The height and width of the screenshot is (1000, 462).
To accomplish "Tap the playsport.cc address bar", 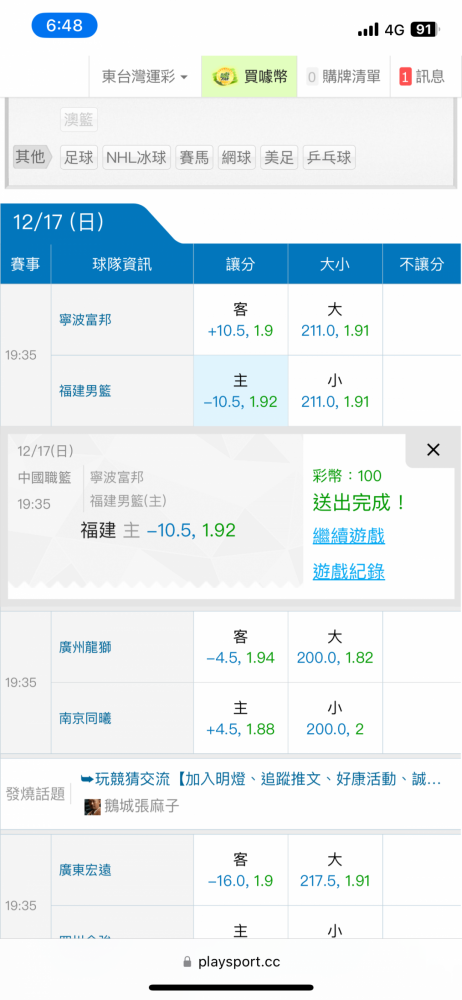I will click(231, 961).
